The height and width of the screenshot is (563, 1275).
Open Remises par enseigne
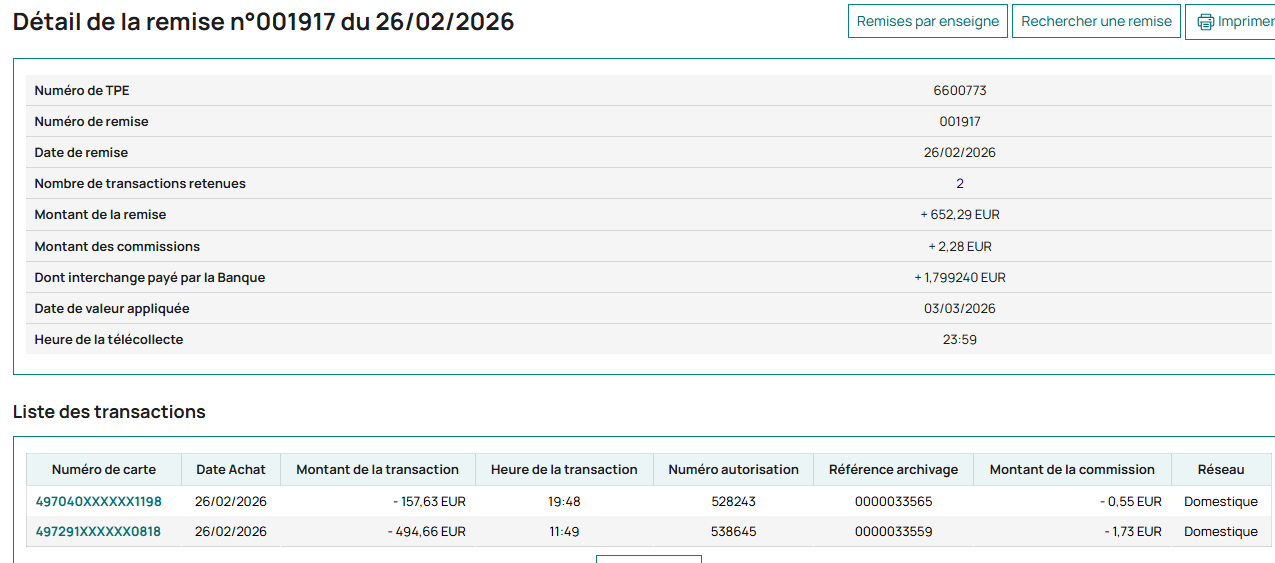928,21
